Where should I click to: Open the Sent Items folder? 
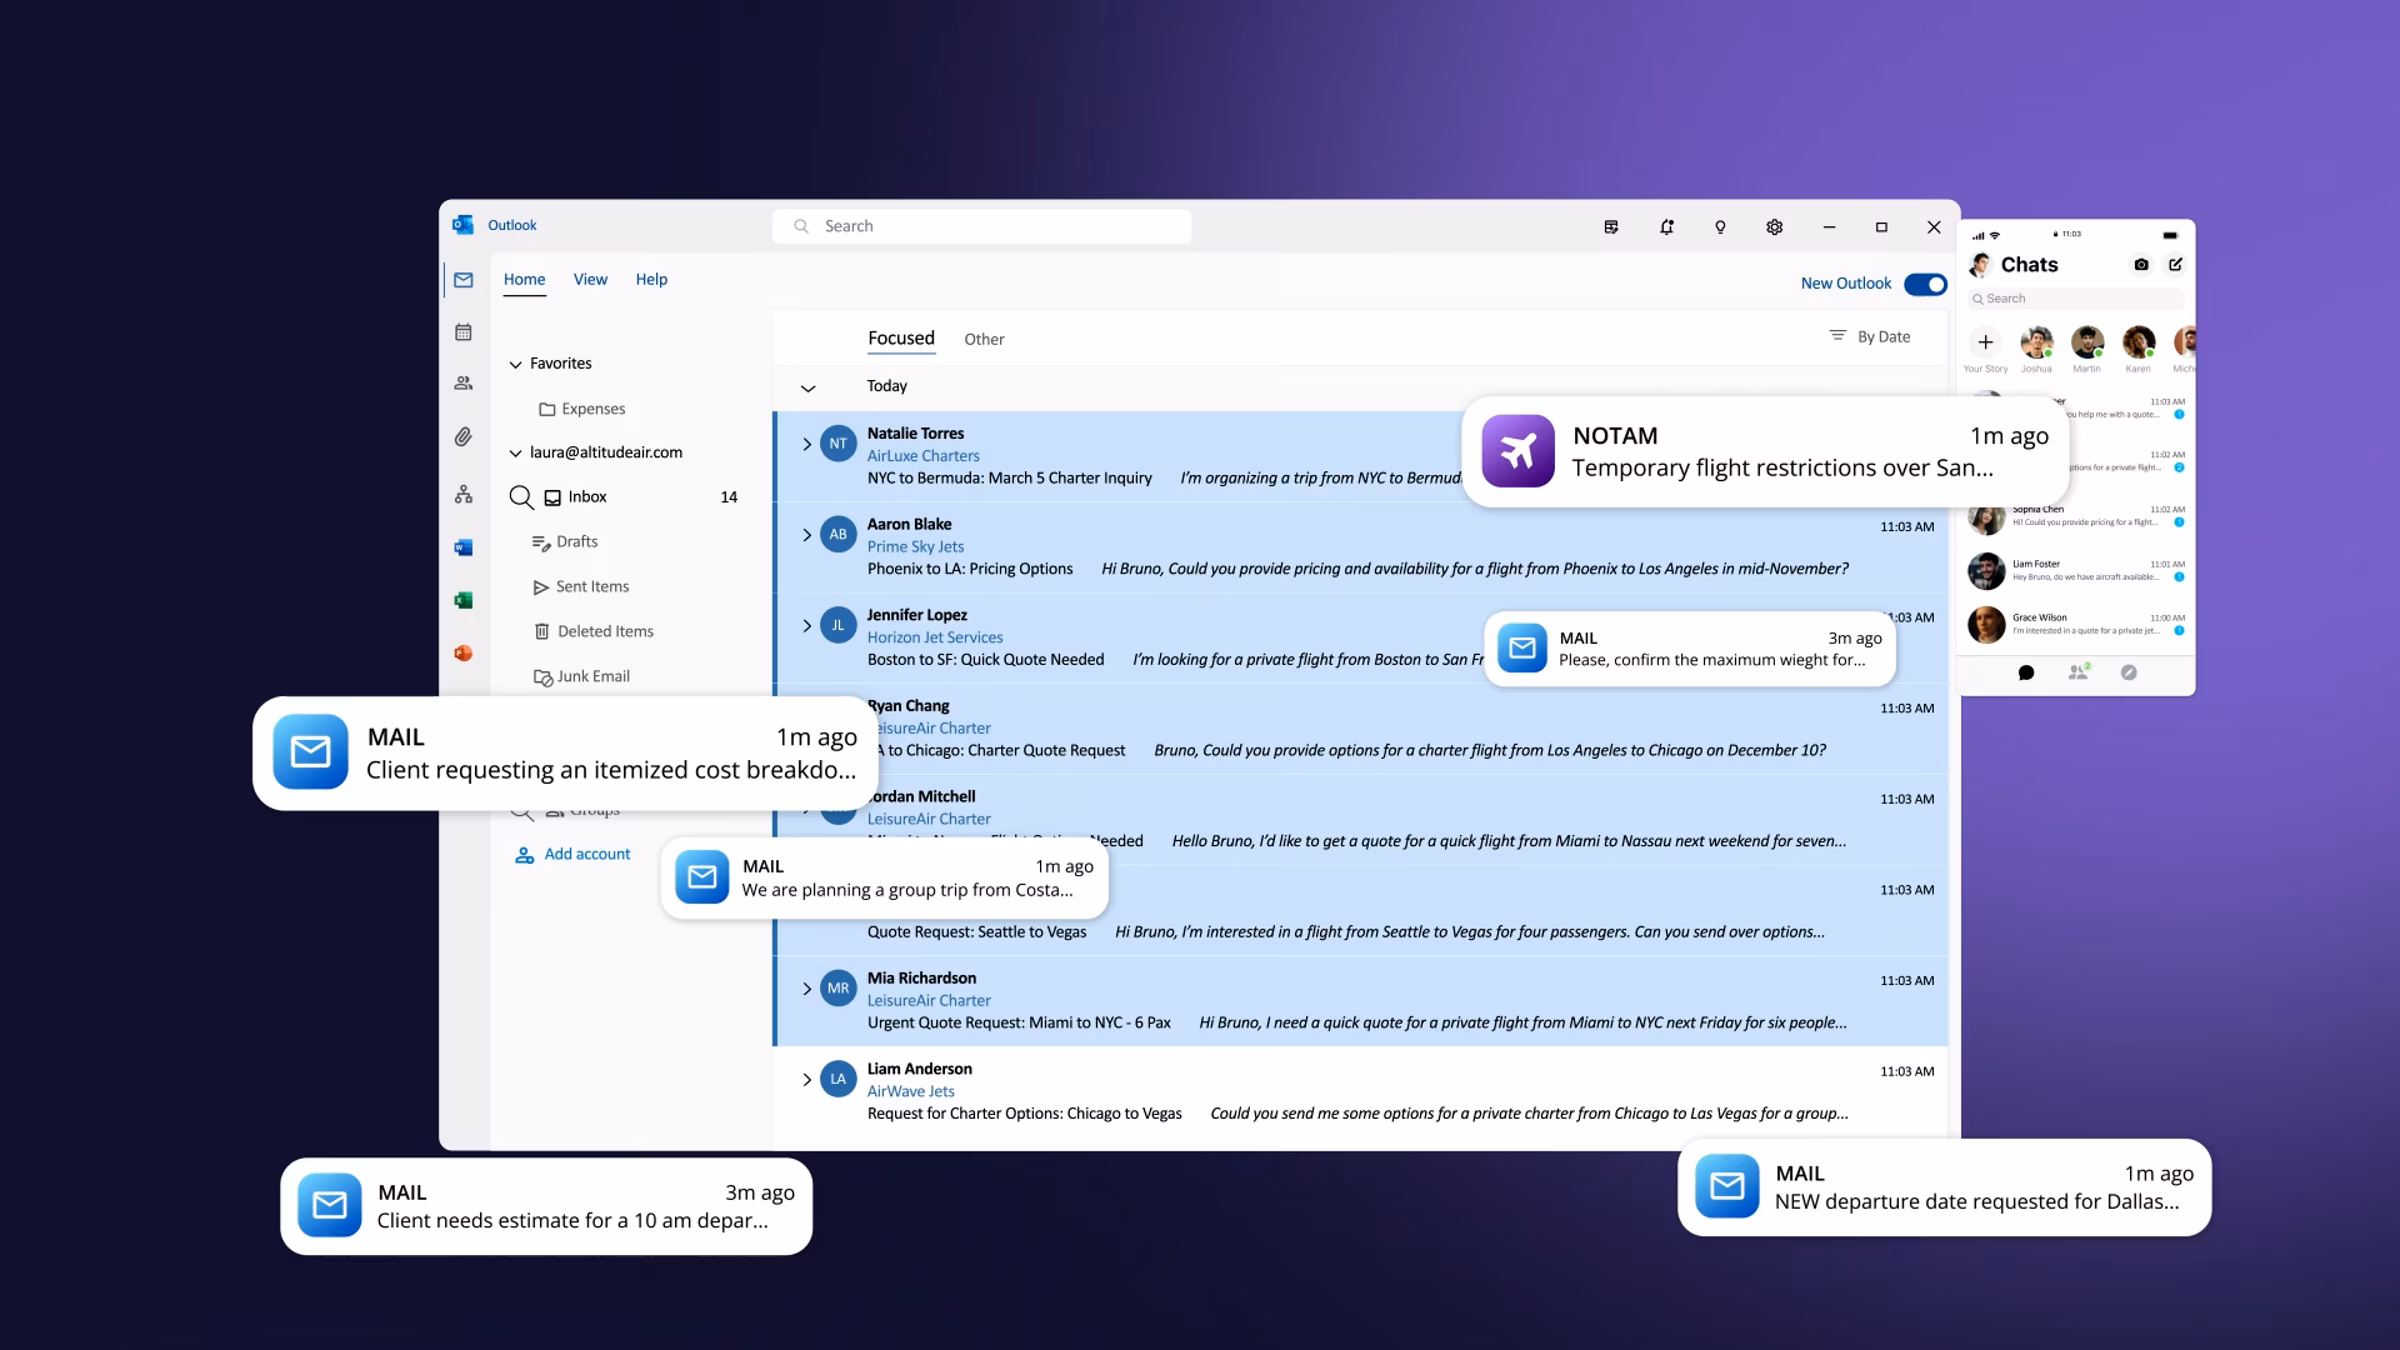(581, 587)
